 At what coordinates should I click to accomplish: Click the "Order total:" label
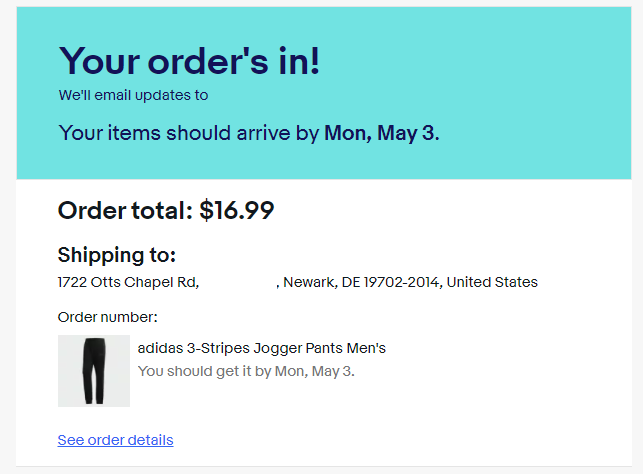pyautogui.click(x=125, y=210)
